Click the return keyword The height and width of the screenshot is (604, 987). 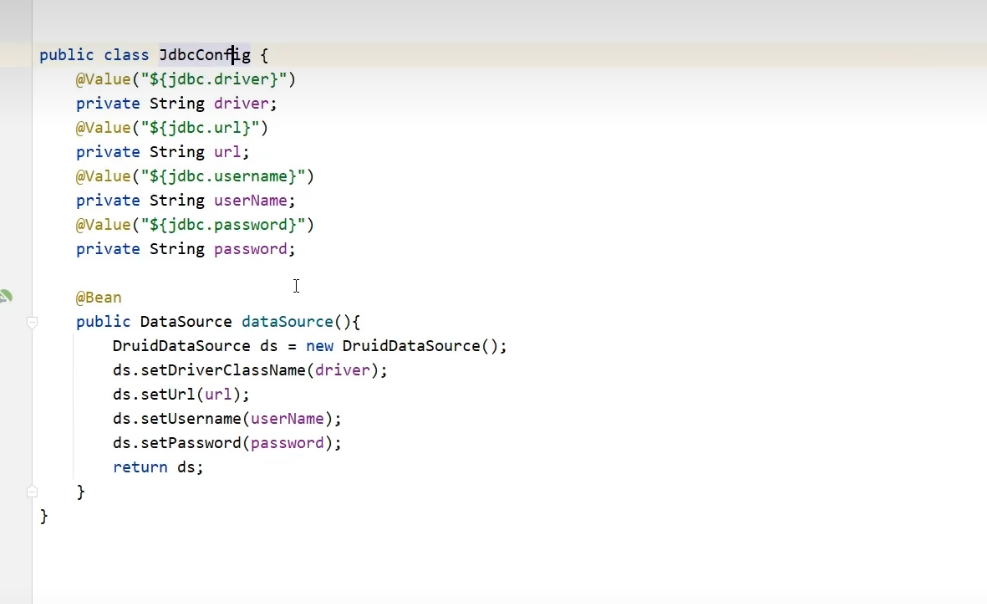(140, 467)
